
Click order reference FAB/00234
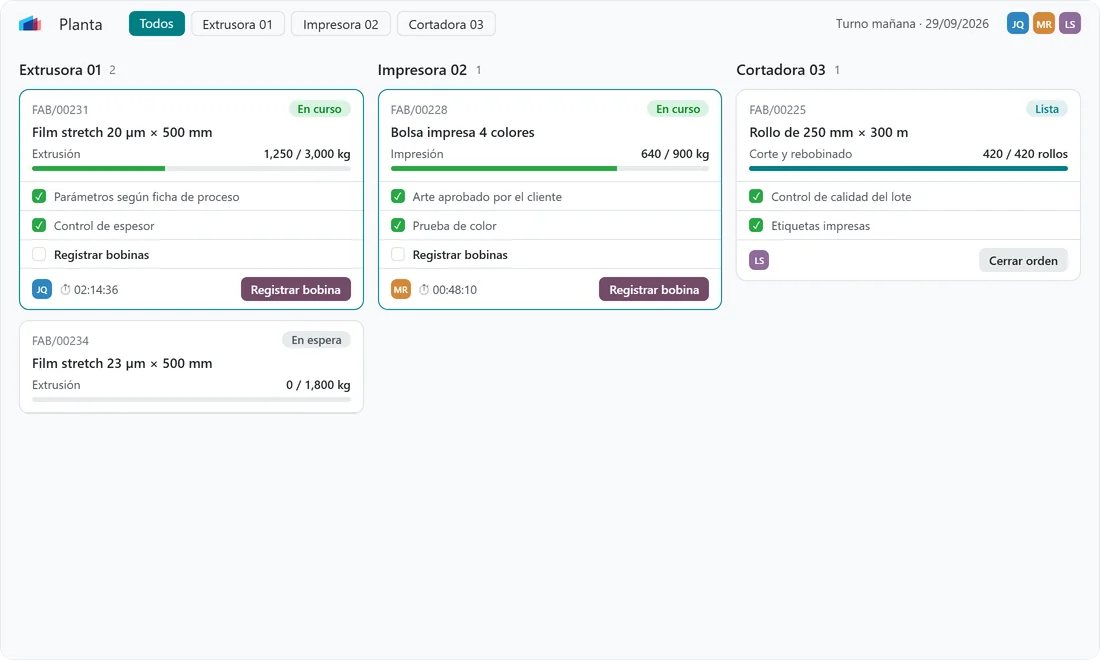click(60, 340)
